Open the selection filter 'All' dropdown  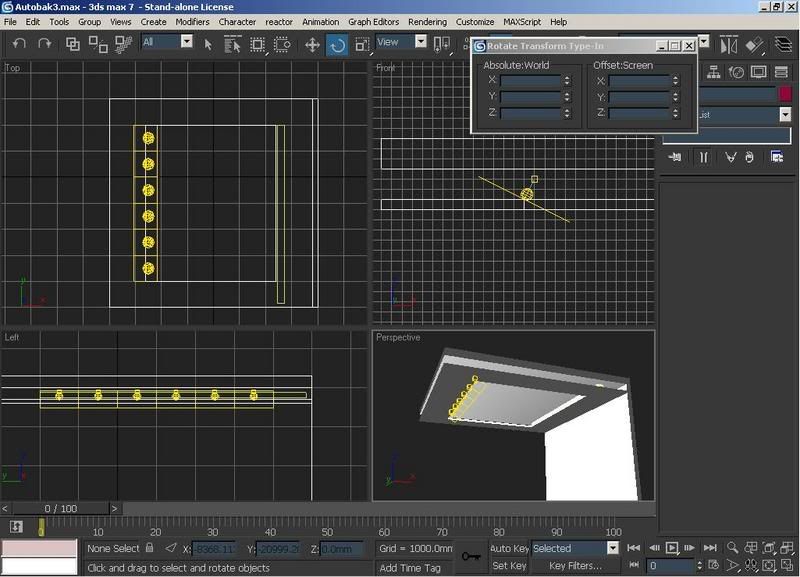coord(186,42)
